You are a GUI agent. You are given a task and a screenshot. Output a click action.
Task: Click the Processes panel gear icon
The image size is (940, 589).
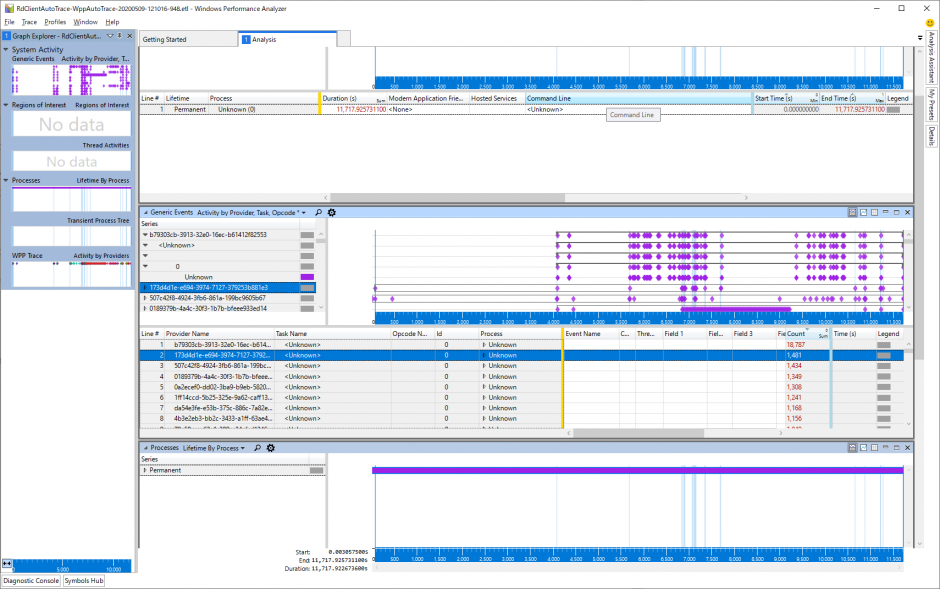[270, 449]
